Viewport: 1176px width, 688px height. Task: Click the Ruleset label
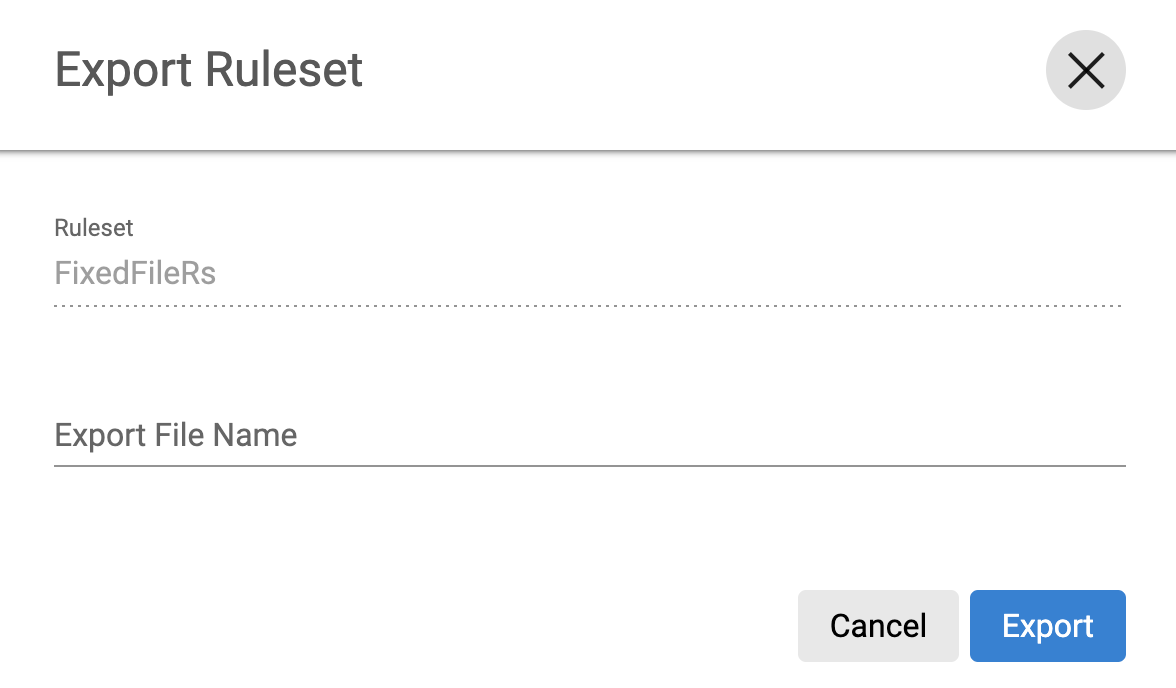point(94,228)
